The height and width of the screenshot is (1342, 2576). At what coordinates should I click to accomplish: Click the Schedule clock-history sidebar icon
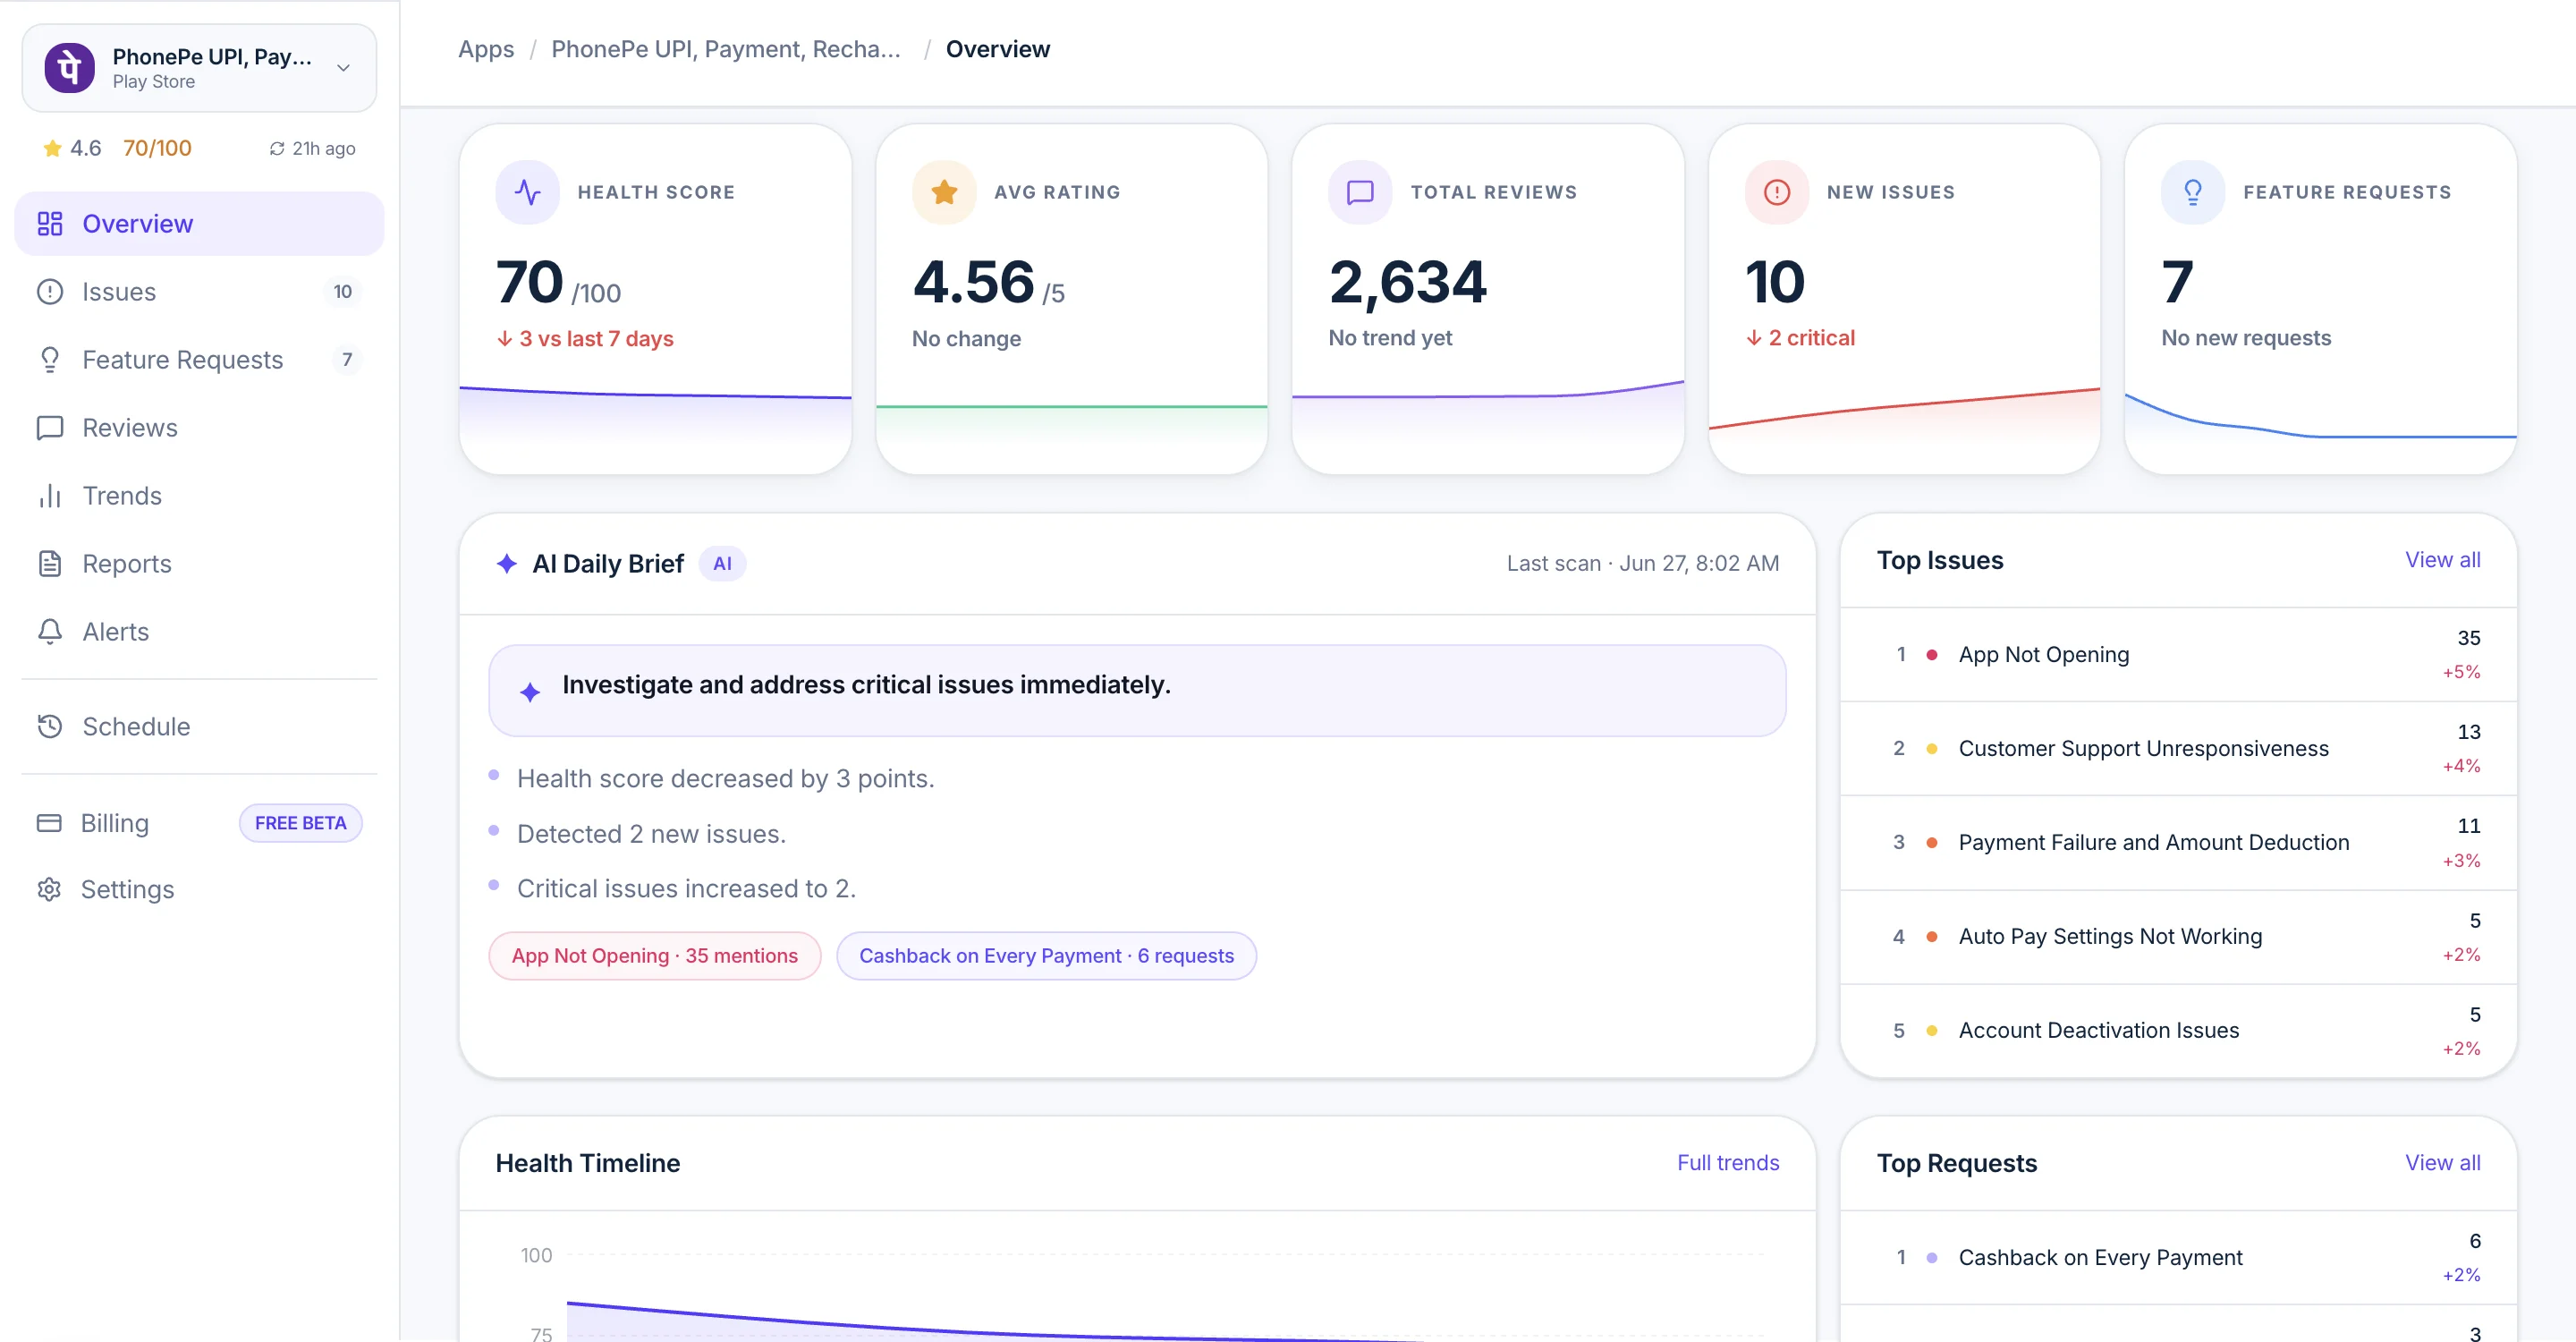pyautogui.click(x=50, y=726)
